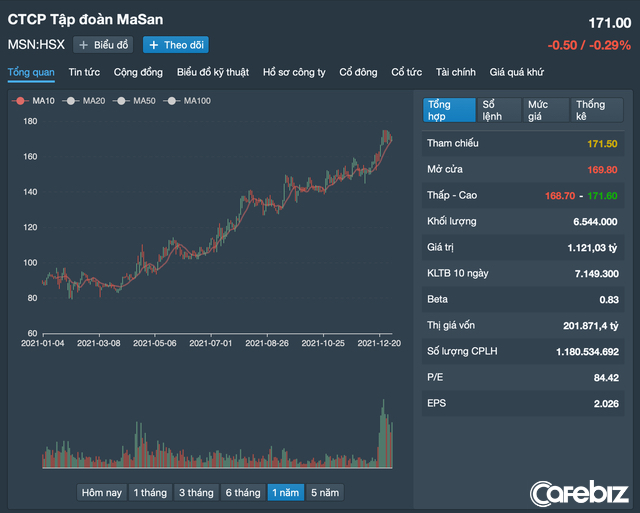This screenshot has height=513, width=640.
Task: Open the Mức giá panel tab
Action: click(546, 110)
